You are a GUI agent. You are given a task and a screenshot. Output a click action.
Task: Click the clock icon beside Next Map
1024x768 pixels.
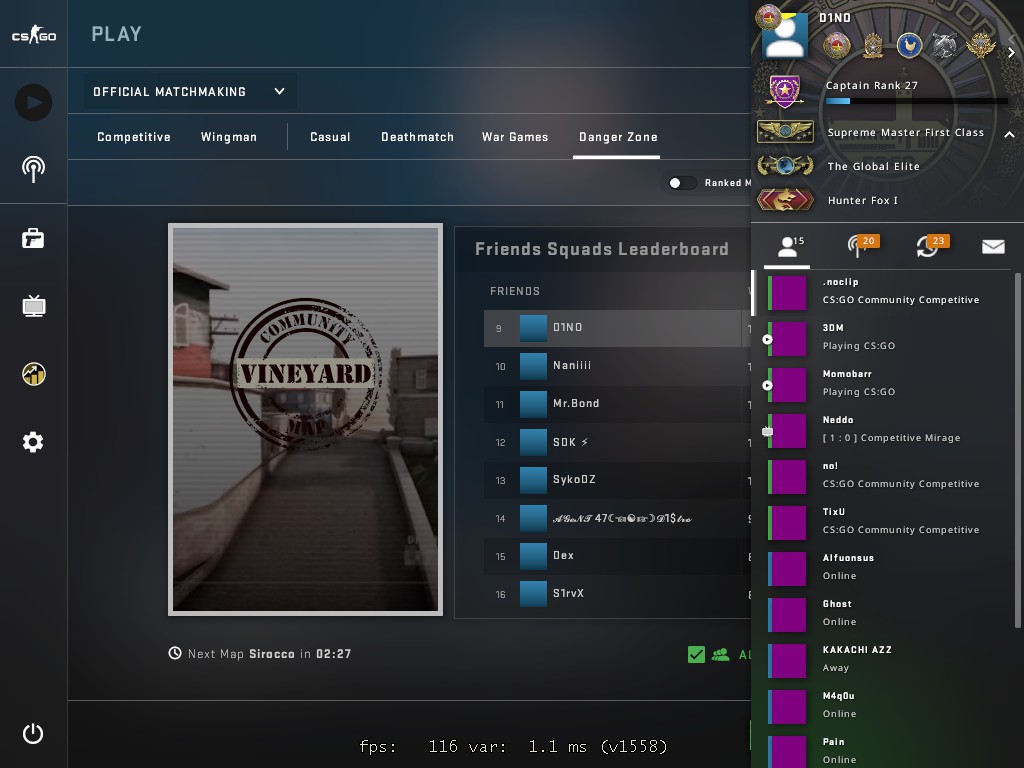tap(175, 653)
